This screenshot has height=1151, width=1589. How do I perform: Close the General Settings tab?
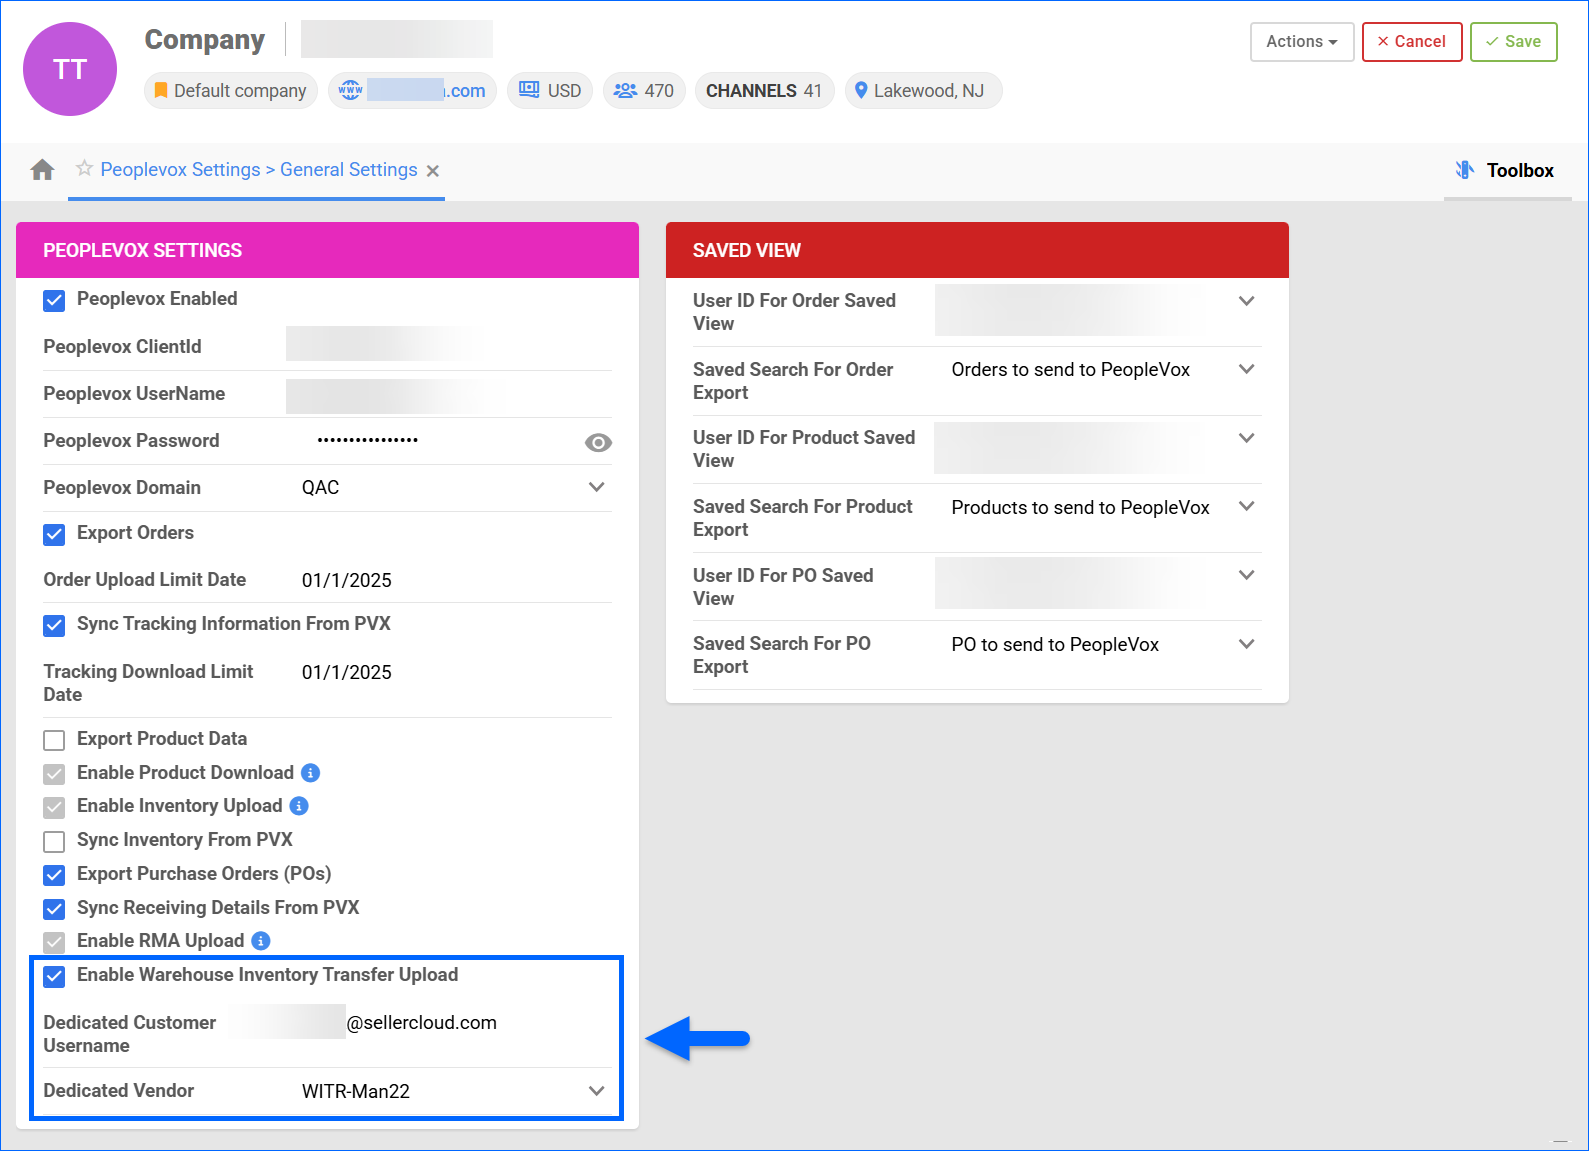coord(433,171)
